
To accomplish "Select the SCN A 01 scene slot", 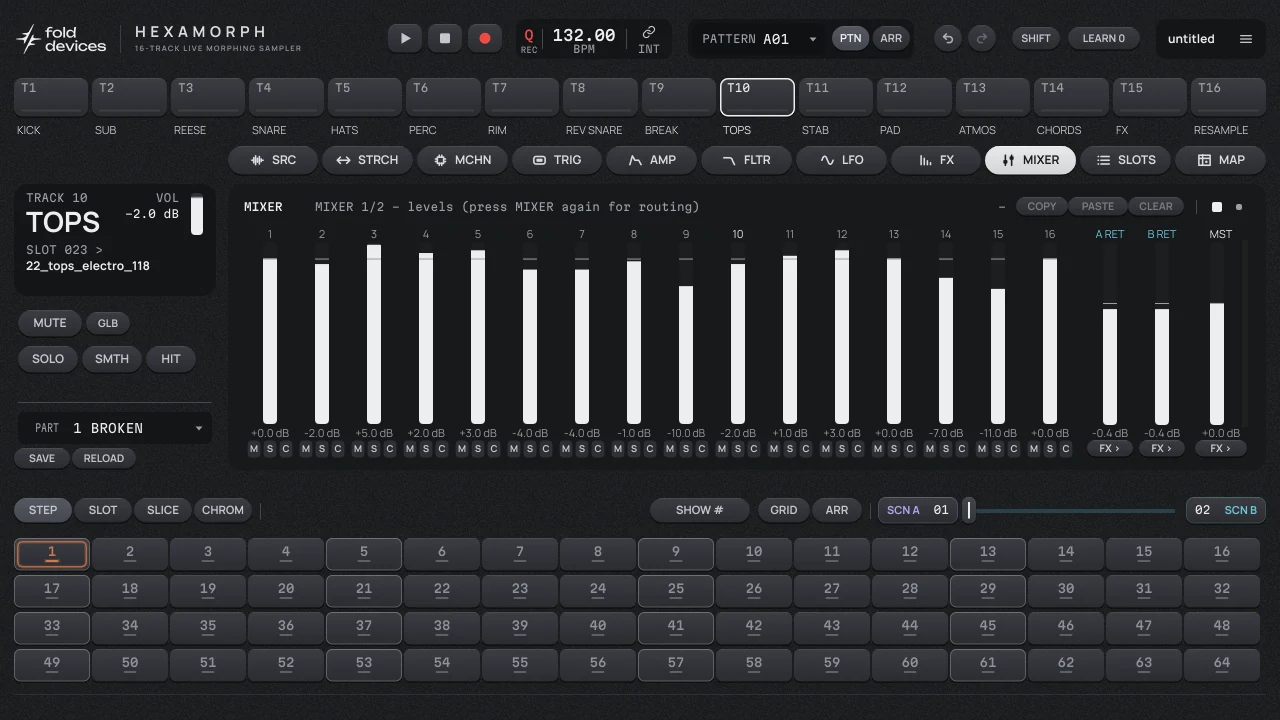I will coord(918,510).
